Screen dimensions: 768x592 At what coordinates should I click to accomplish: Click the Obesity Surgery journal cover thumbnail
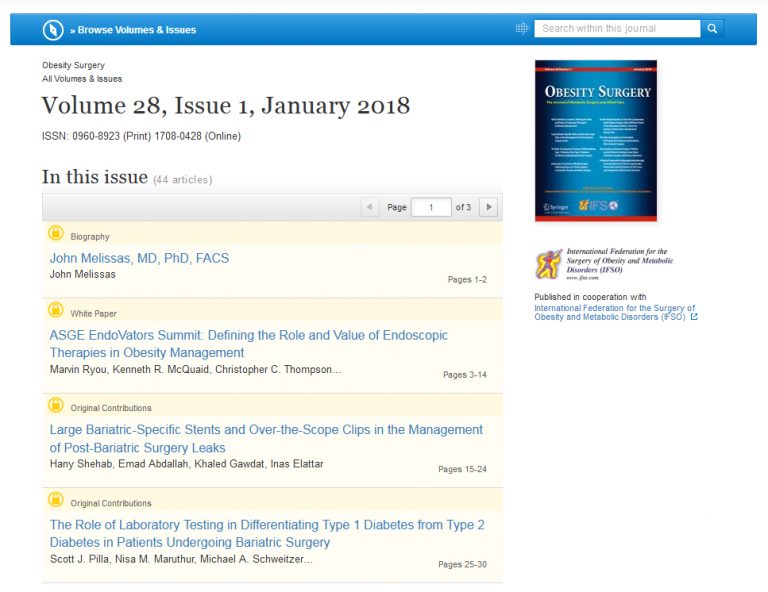(x=596, y=140)
